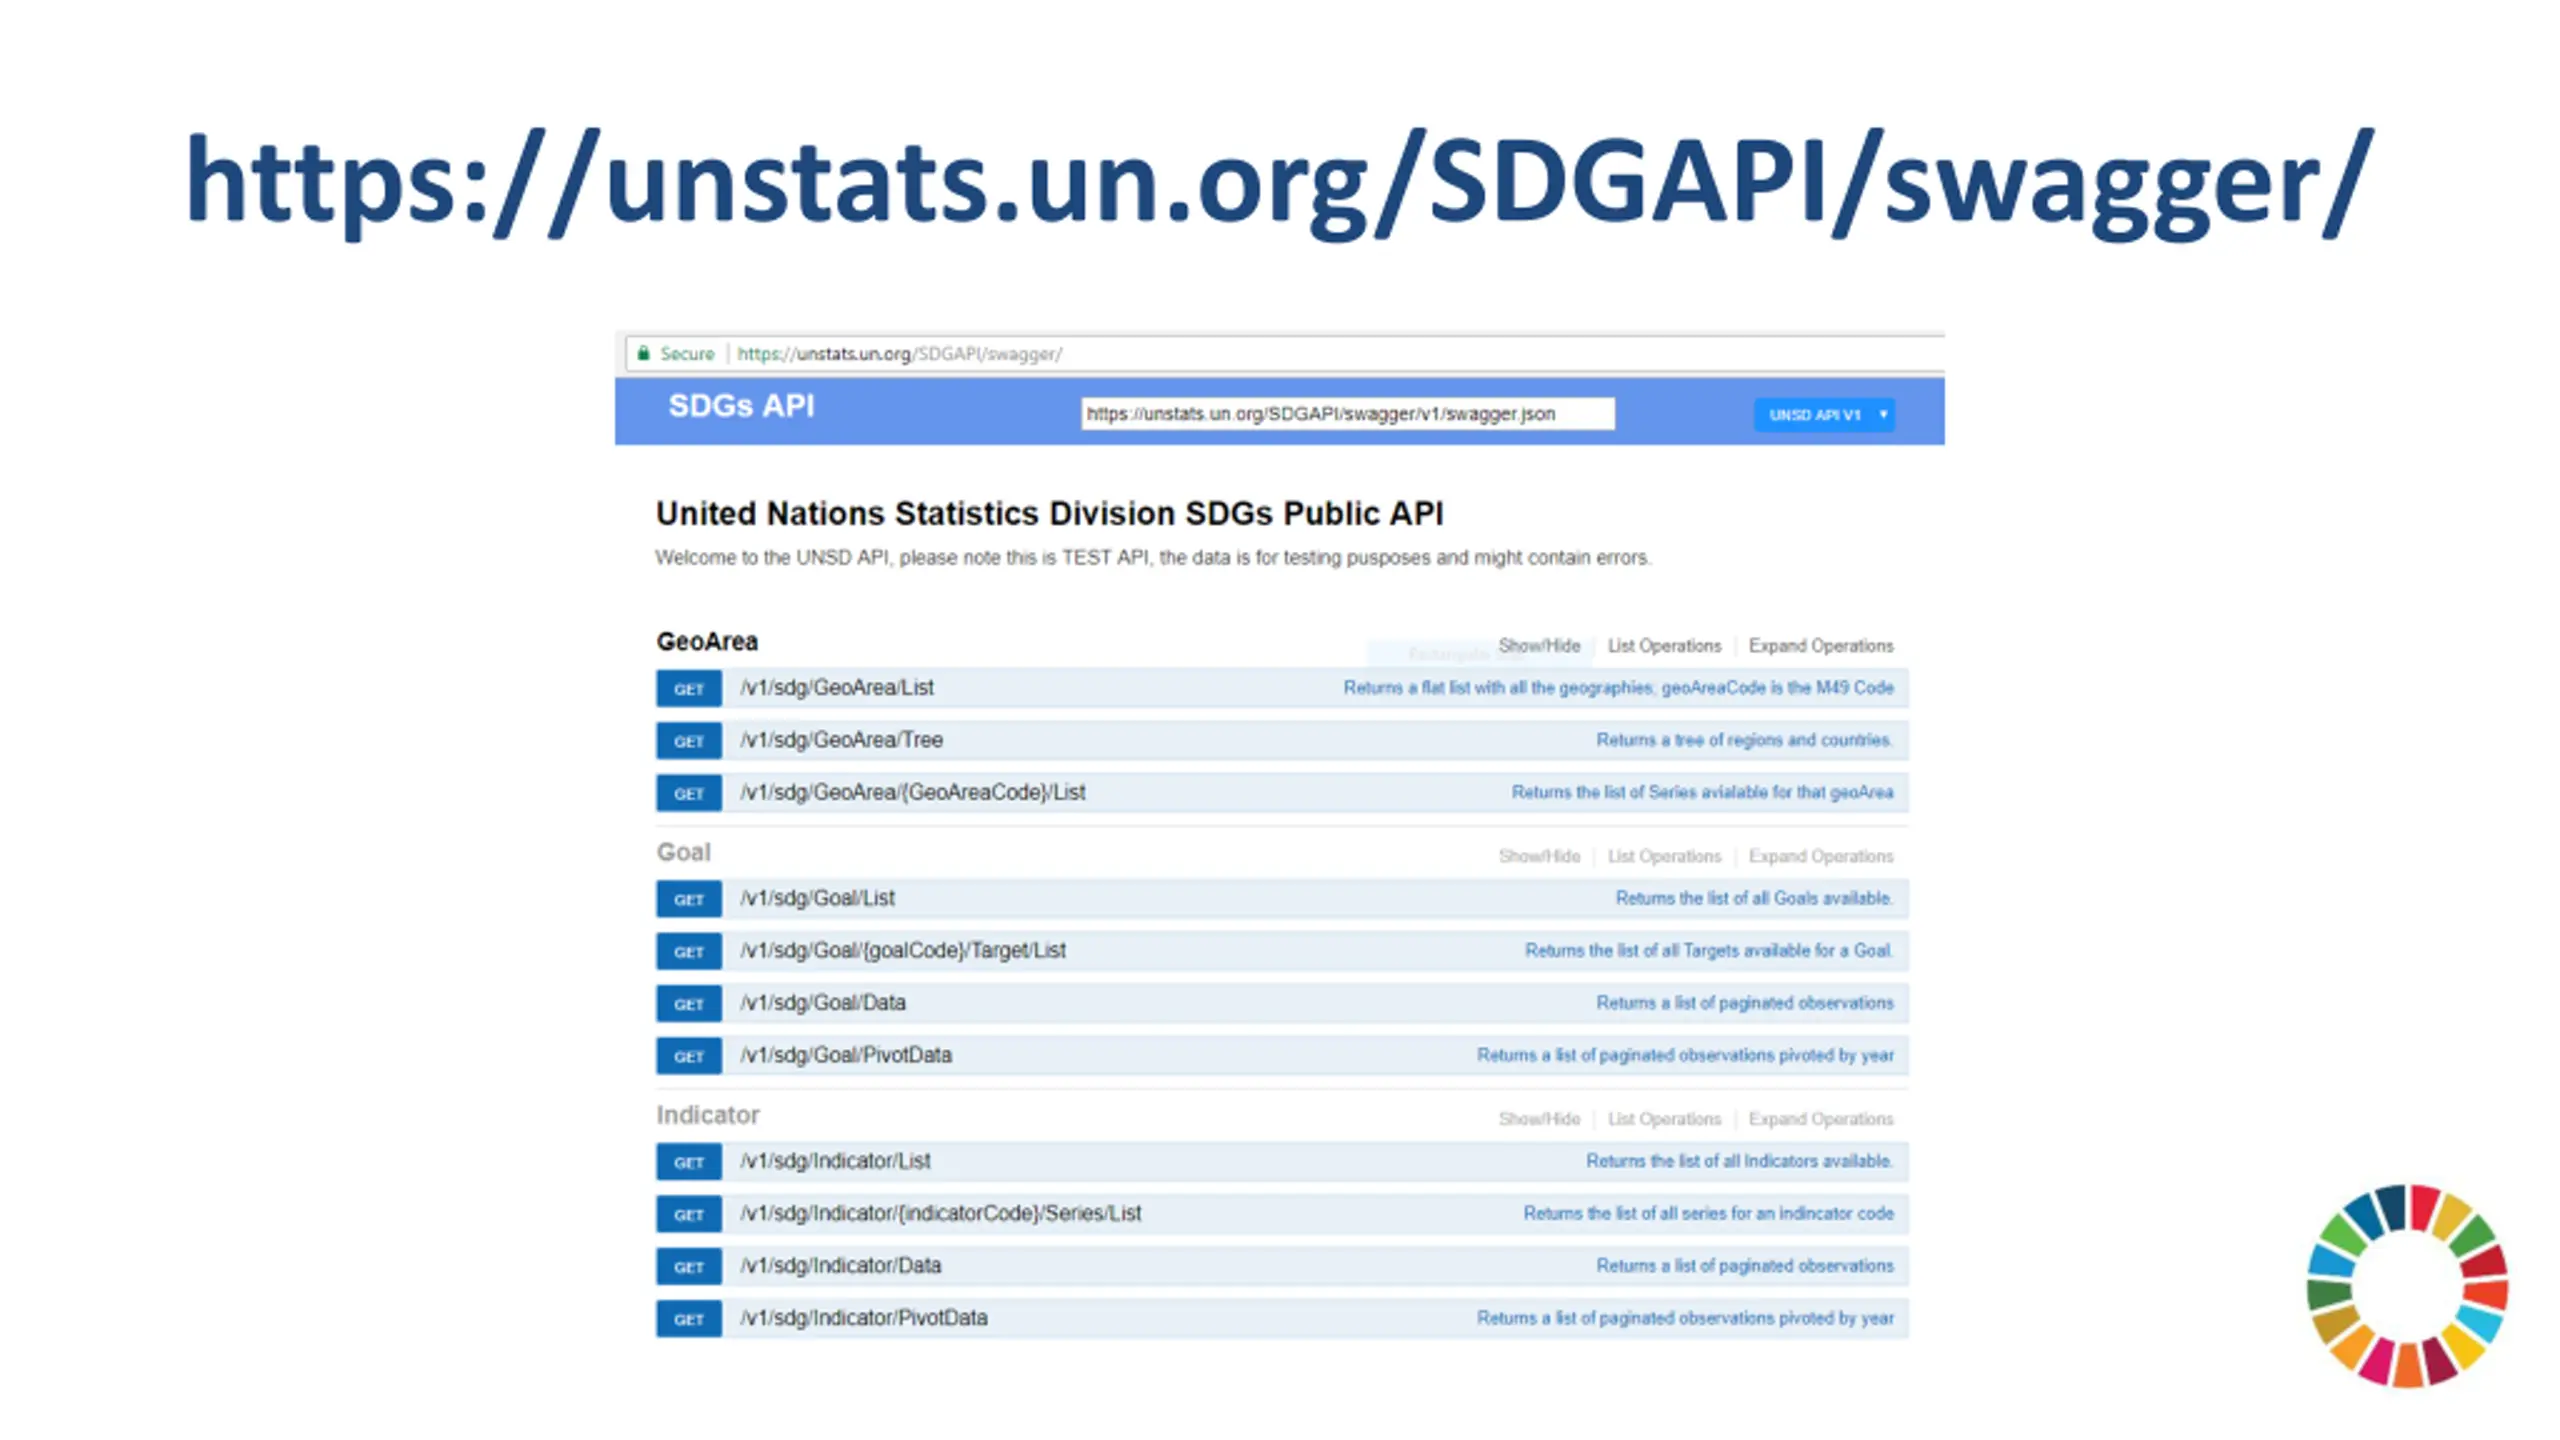The height and width of the screenshot is (1440, 2560).
Task: Open the /v1/sdg/GeoArea/List endpoint path
Action: 837,688
